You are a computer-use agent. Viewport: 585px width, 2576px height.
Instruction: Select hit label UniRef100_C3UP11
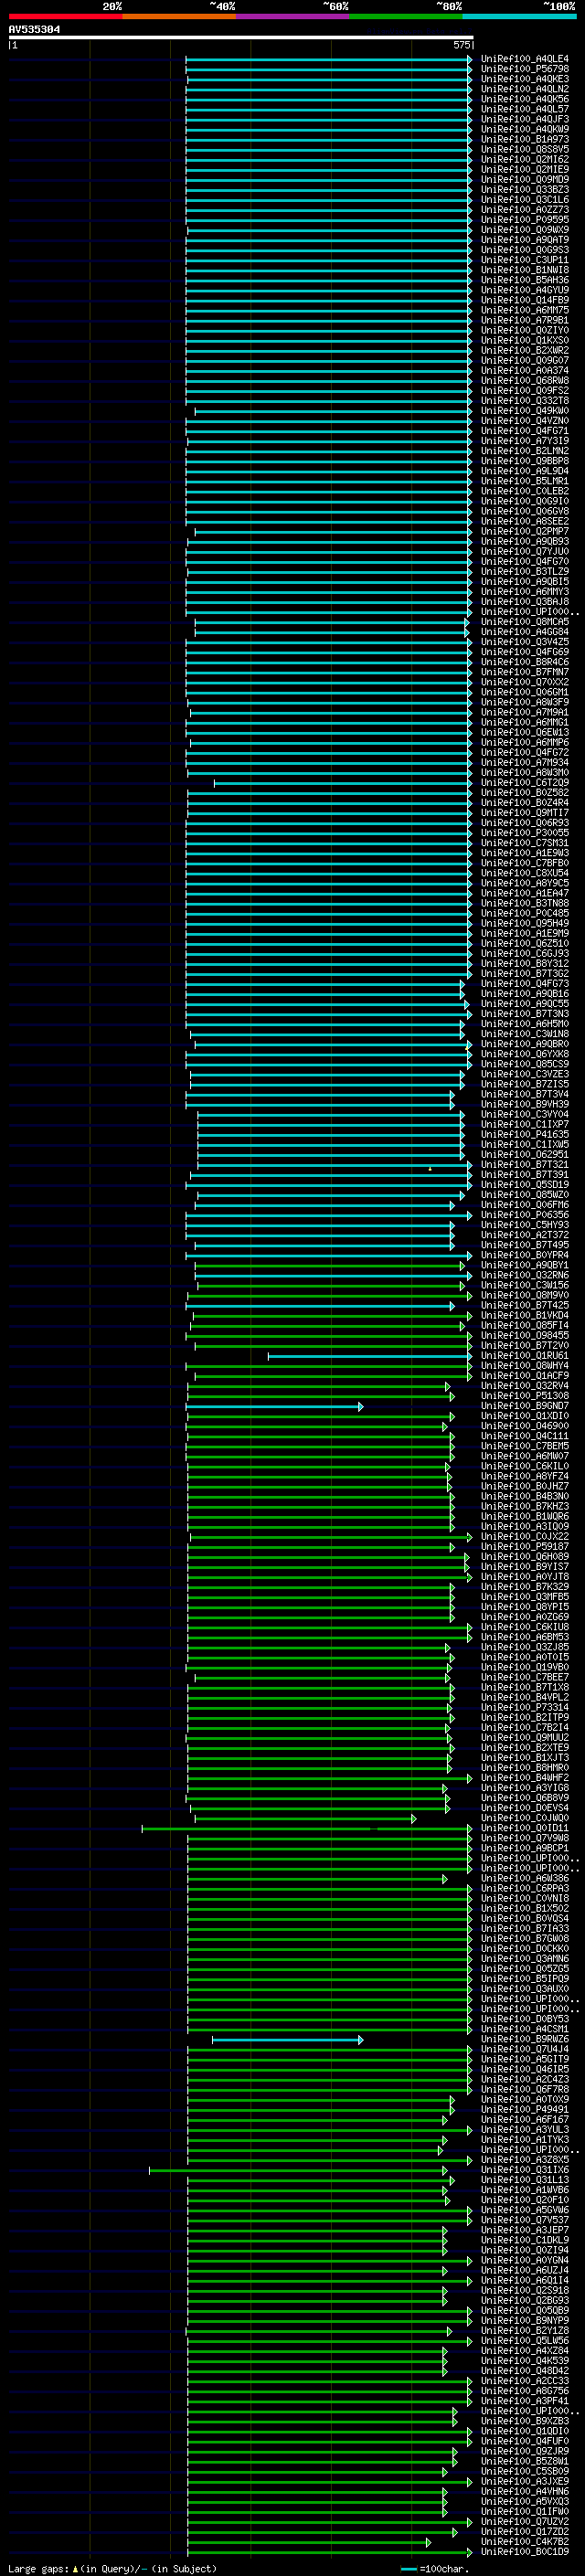(524, 260)
